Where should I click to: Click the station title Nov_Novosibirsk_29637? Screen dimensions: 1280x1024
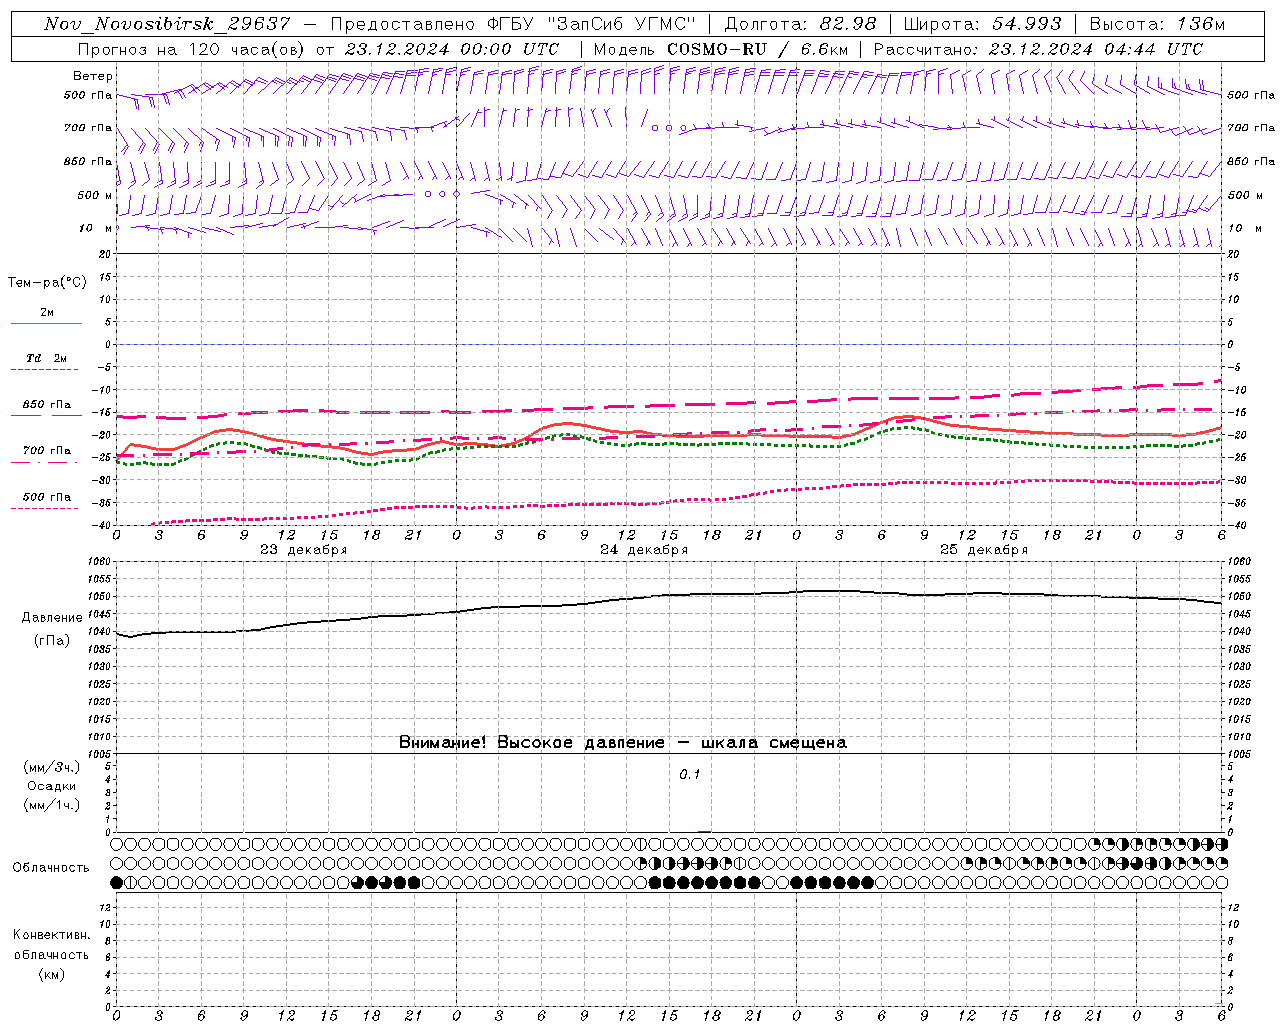click(x=167, y=24)
